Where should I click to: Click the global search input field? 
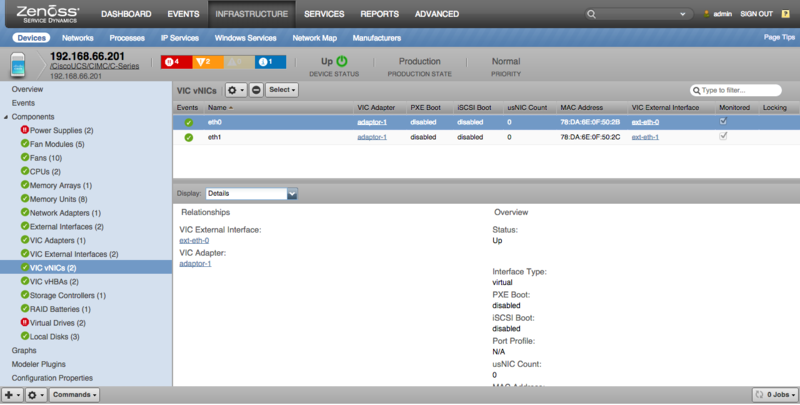pos(639,14)
